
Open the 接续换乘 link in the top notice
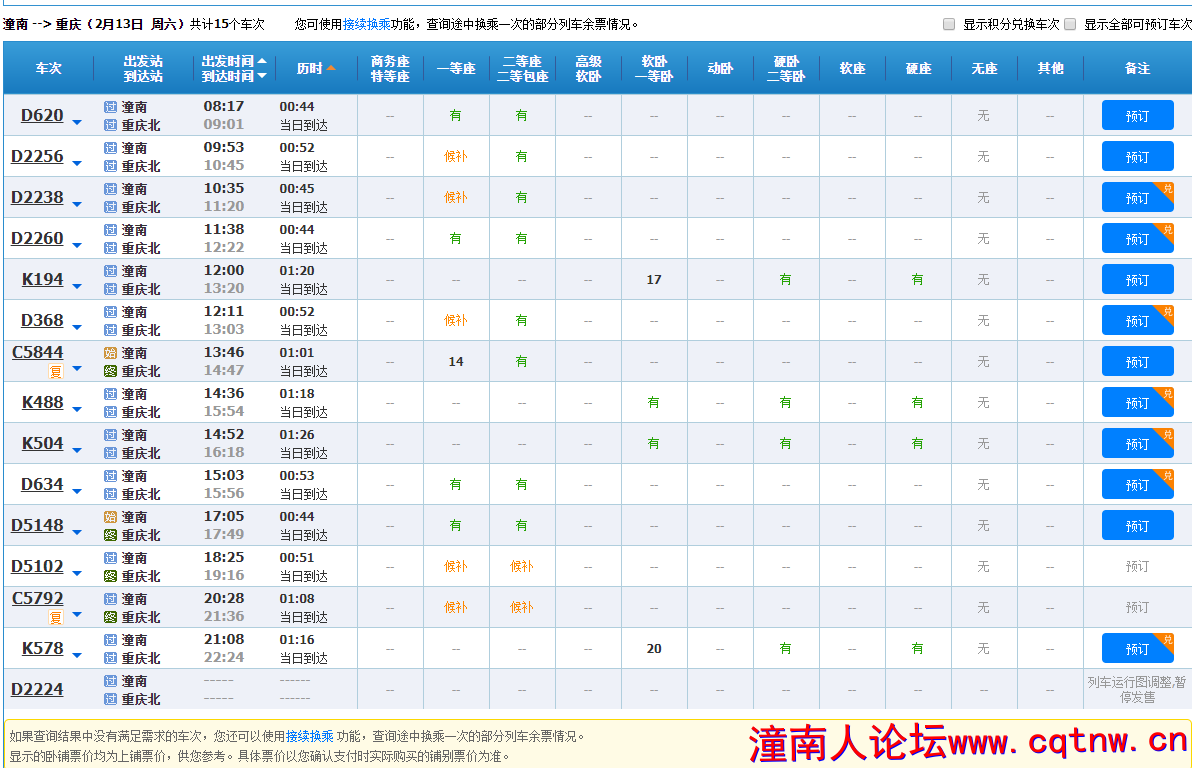pos(366,24)
